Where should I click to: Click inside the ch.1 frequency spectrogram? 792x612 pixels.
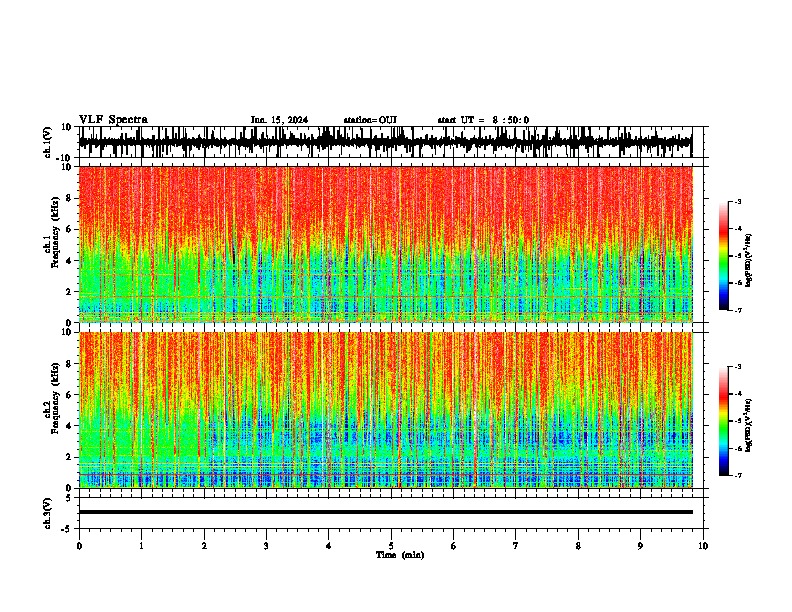coord(385,244)
